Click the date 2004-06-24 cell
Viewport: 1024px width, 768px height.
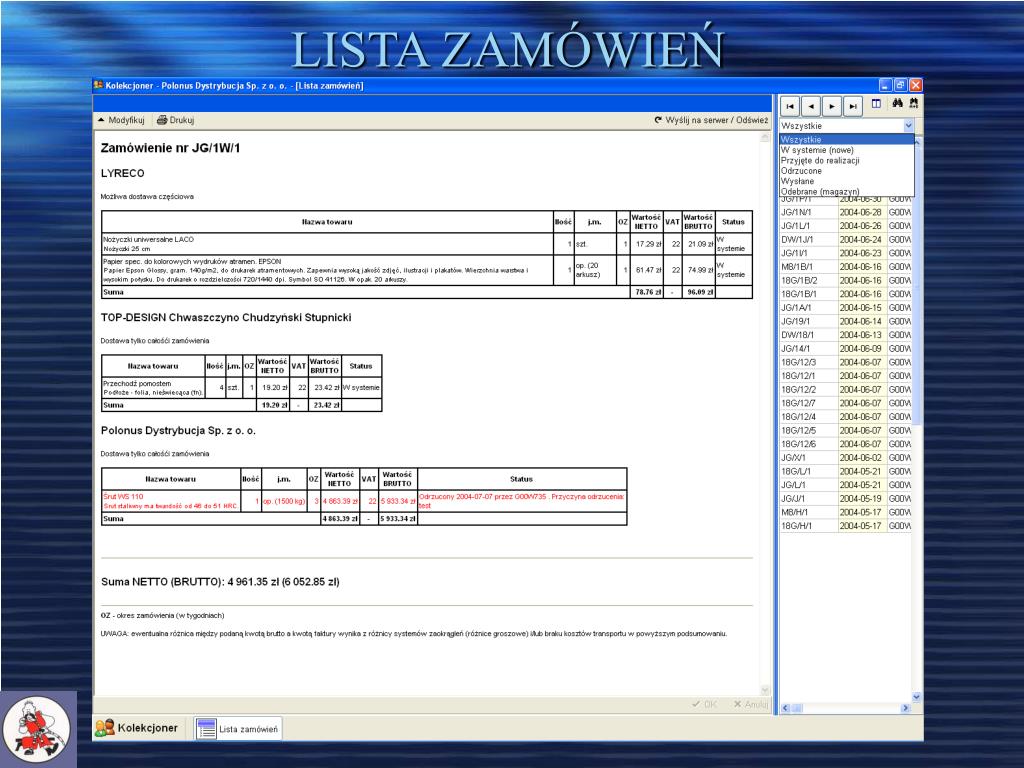point(862,240)
